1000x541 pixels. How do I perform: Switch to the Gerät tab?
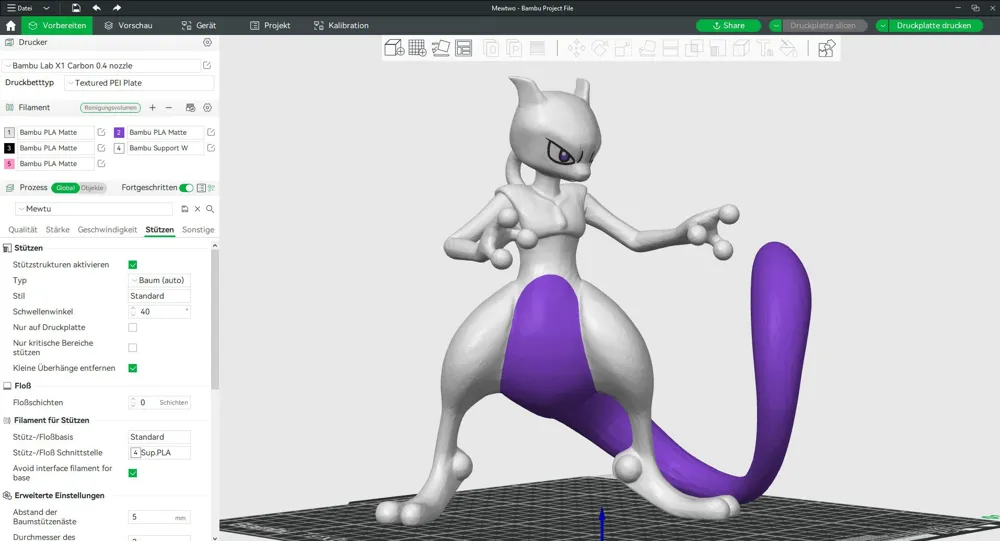click(x=199, y=26)
